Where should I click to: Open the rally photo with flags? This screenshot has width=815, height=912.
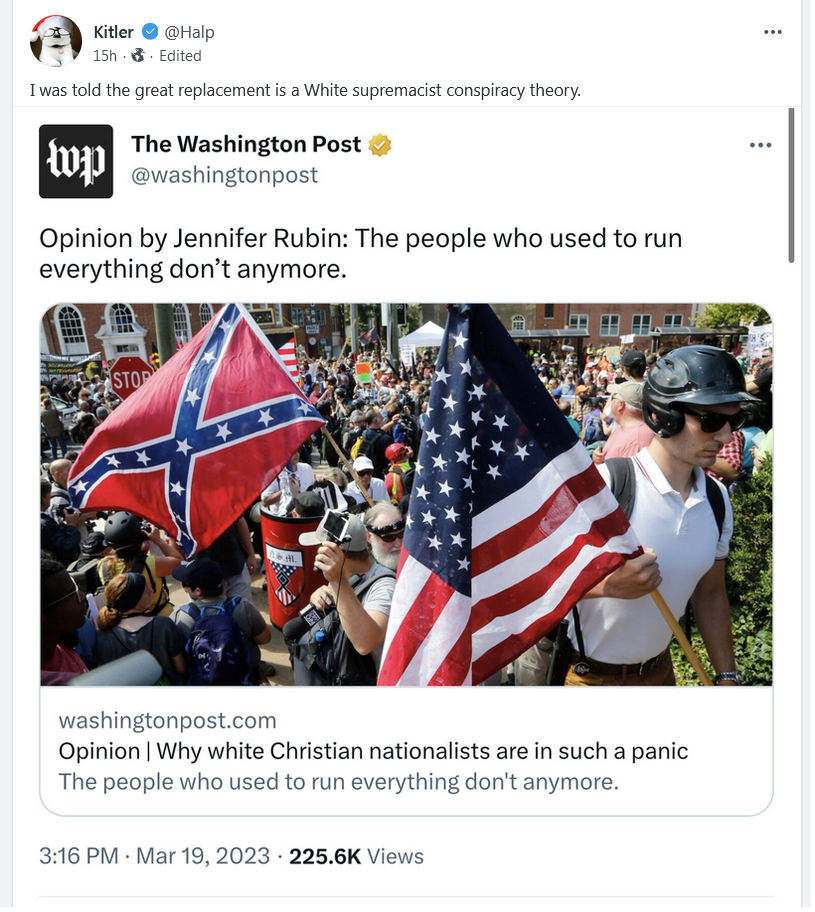(x=406, y=494)
